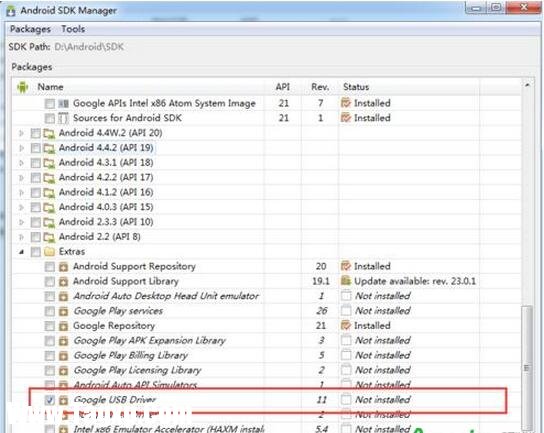Check the Android 4.3.1 (API 18) checkbox

coord(36,163)
